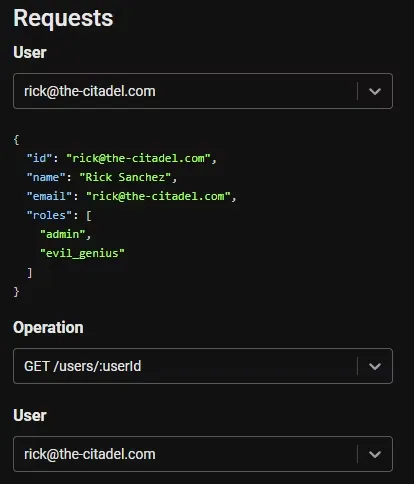The height and width of the screenshot is (484, 414).
Task: Click the User label under the Requests heading
Action: tap(30, 52)
